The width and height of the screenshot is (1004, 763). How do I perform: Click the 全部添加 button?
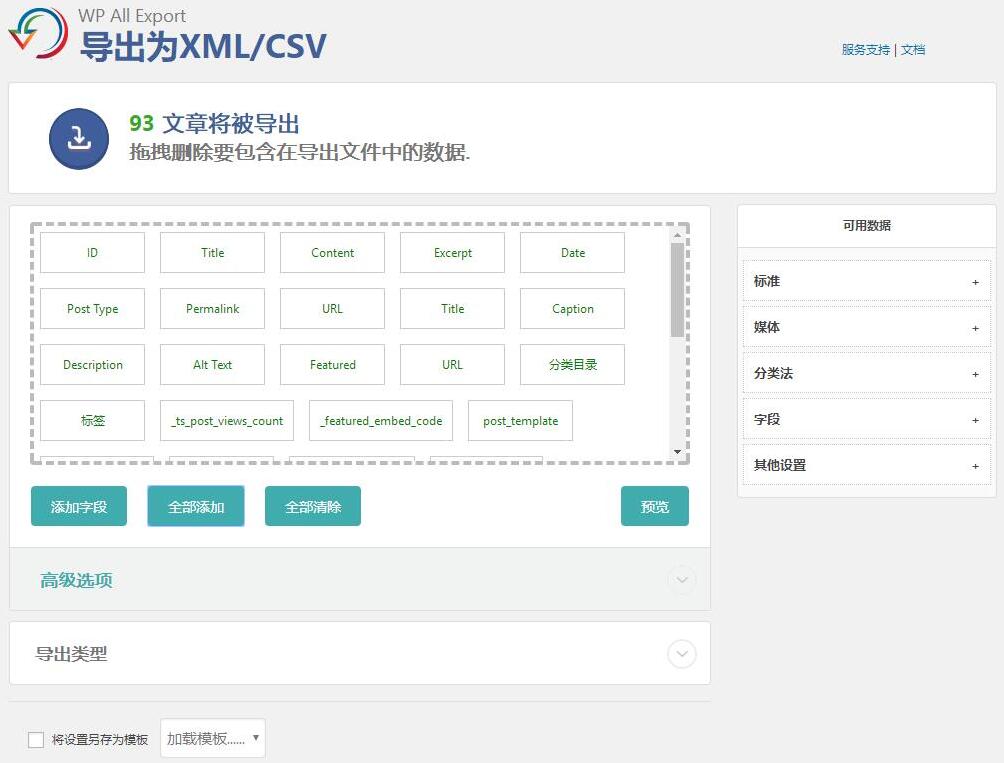coord(195,506)
